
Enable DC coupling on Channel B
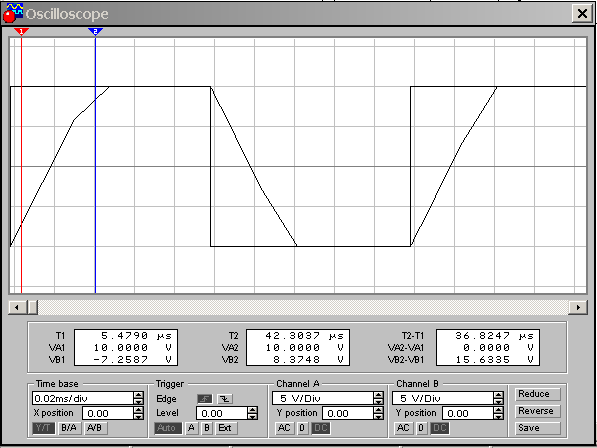[440, 428]
